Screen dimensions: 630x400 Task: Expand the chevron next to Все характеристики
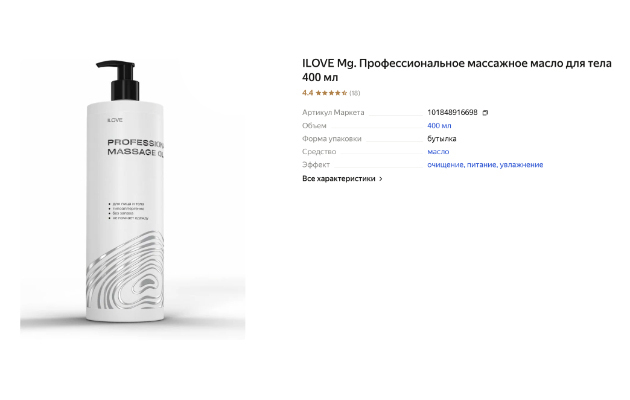coord(381,179)
